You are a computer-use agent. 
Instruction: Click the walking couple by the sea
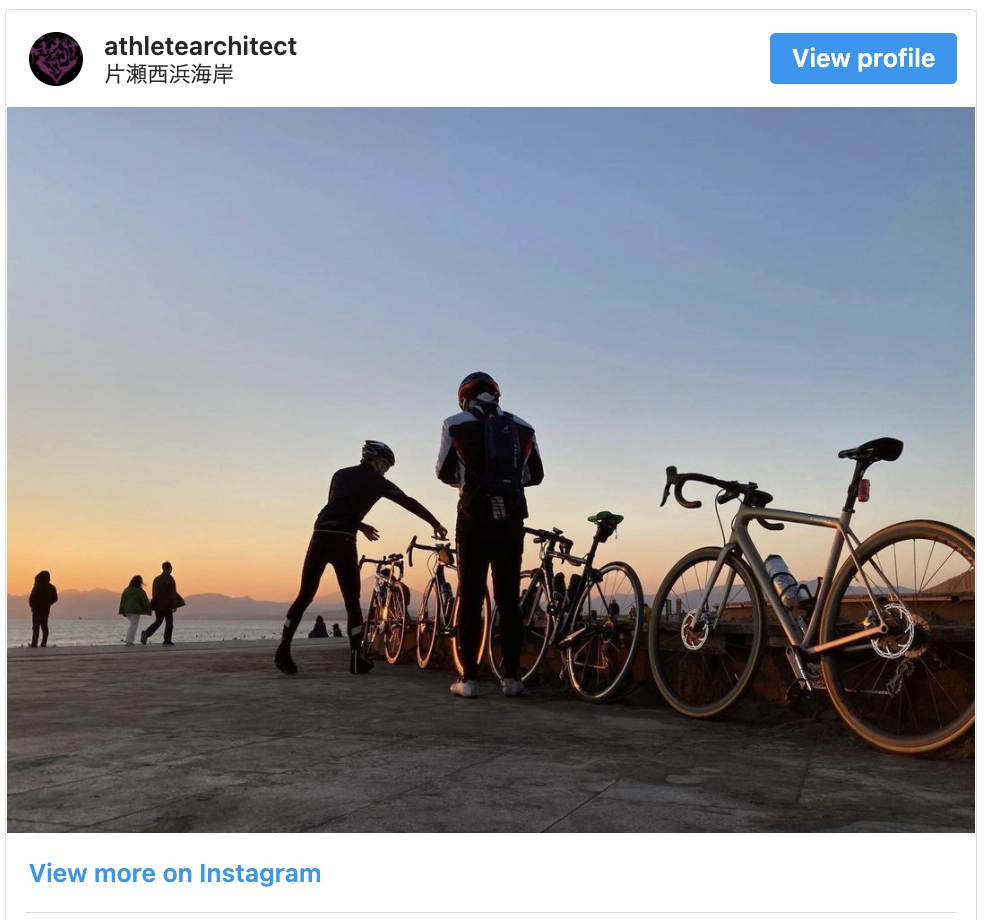[151, 604]
